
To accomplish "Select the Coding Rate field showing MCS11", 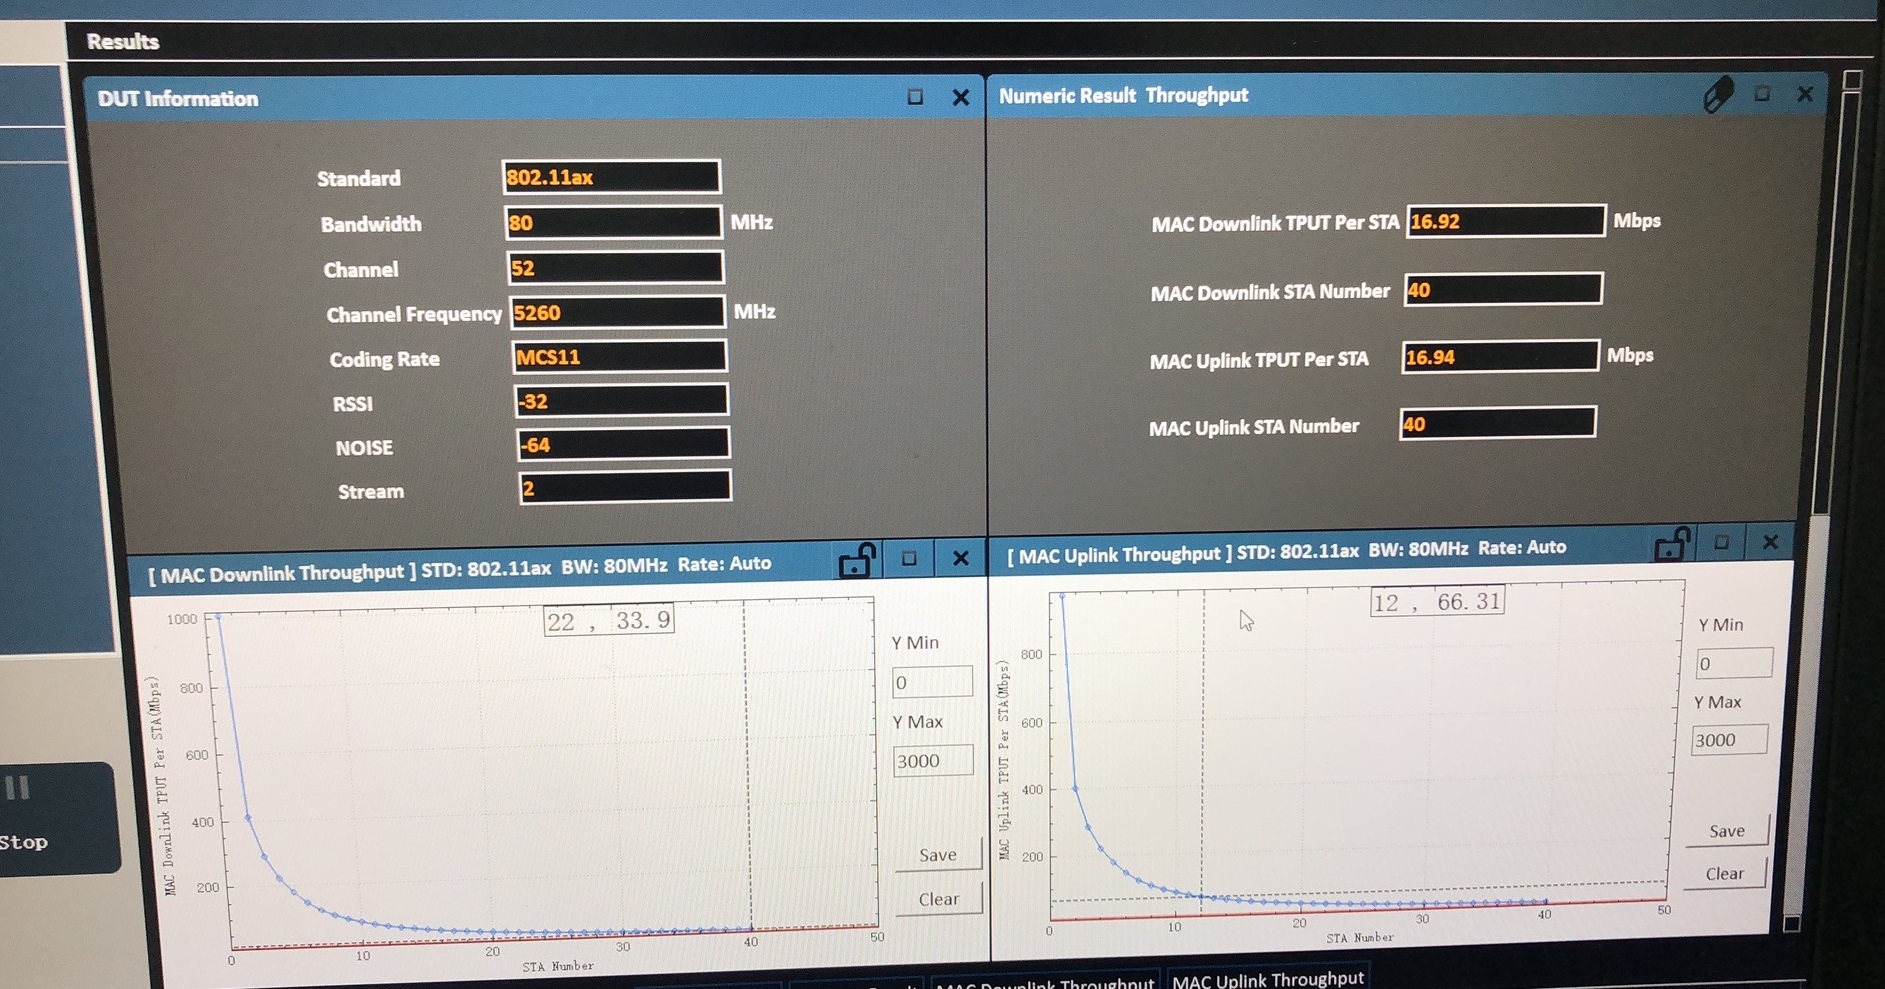I will pos(620,357).
